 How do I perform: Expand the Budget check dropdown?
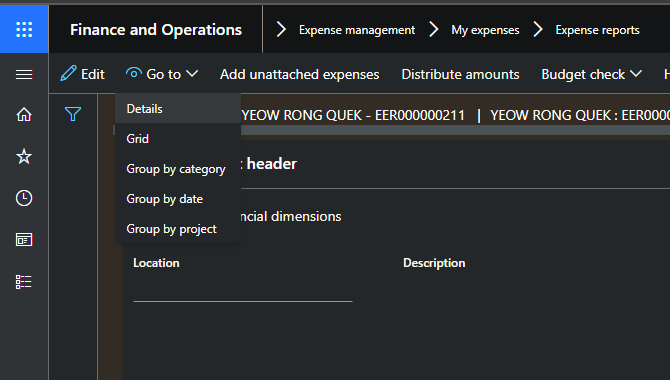[591, 74]
